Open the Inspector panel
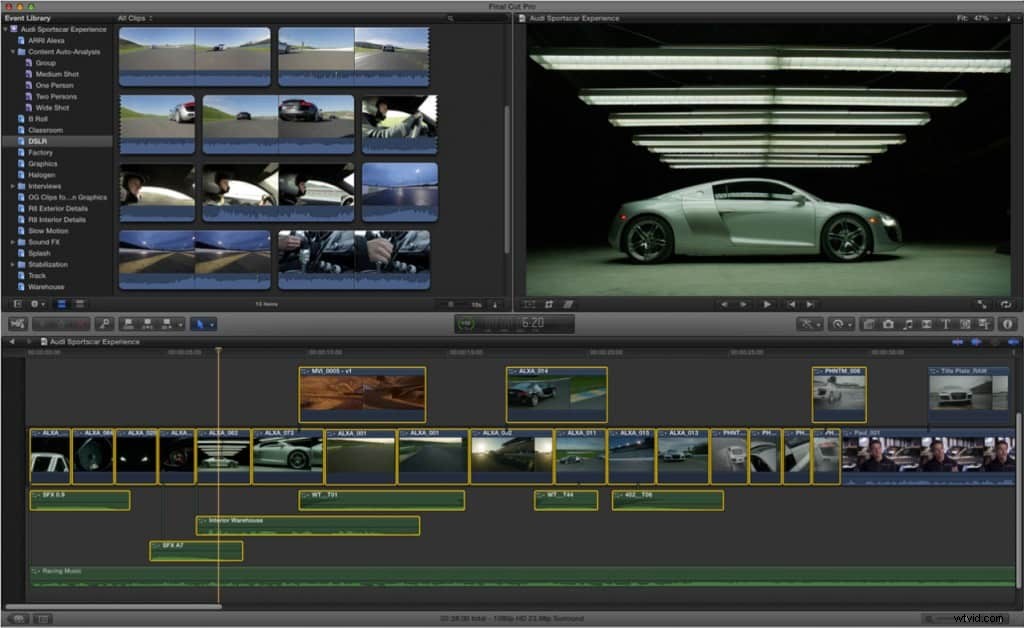Image resolution: width=1024 pixels, height=628 pixels. tap(1008, 324)
